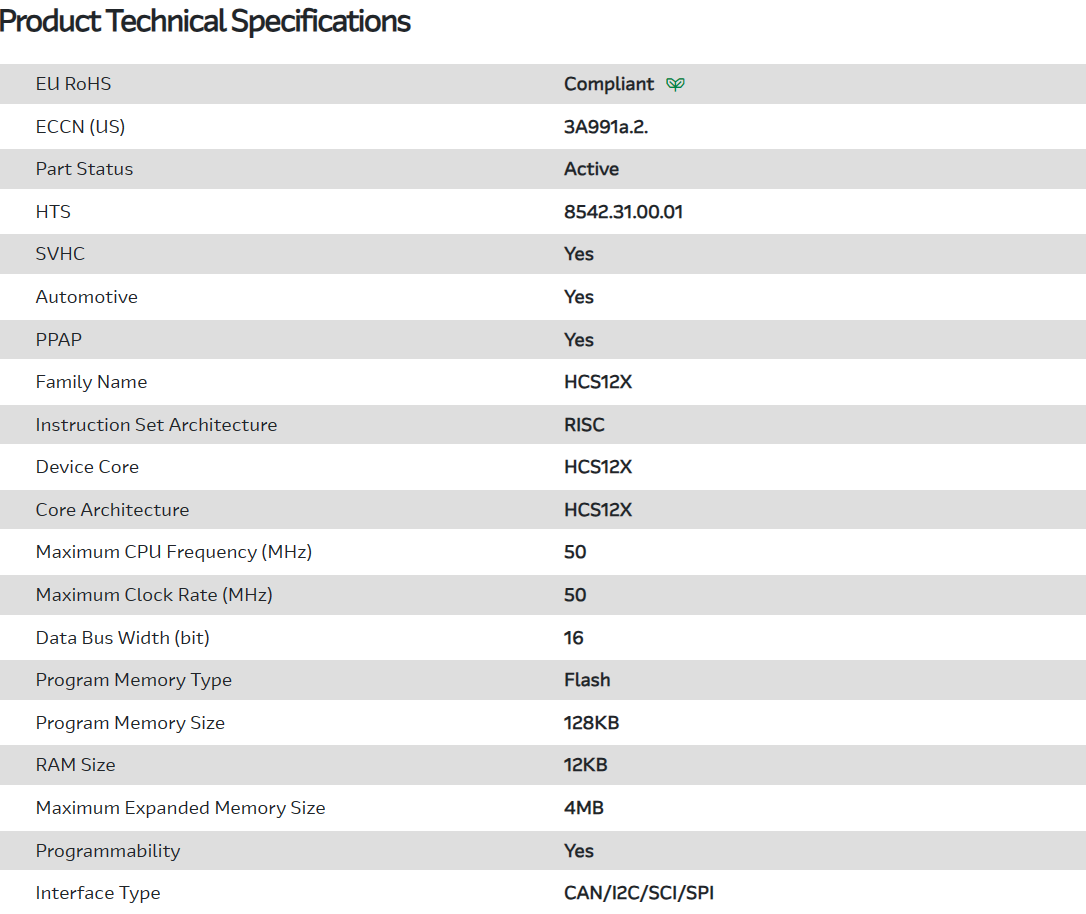Image resolution: width=1086 pixels, height=914 pixels.
Task: Click the Product Technical Specifications heading
Action: tap(205, 21)
